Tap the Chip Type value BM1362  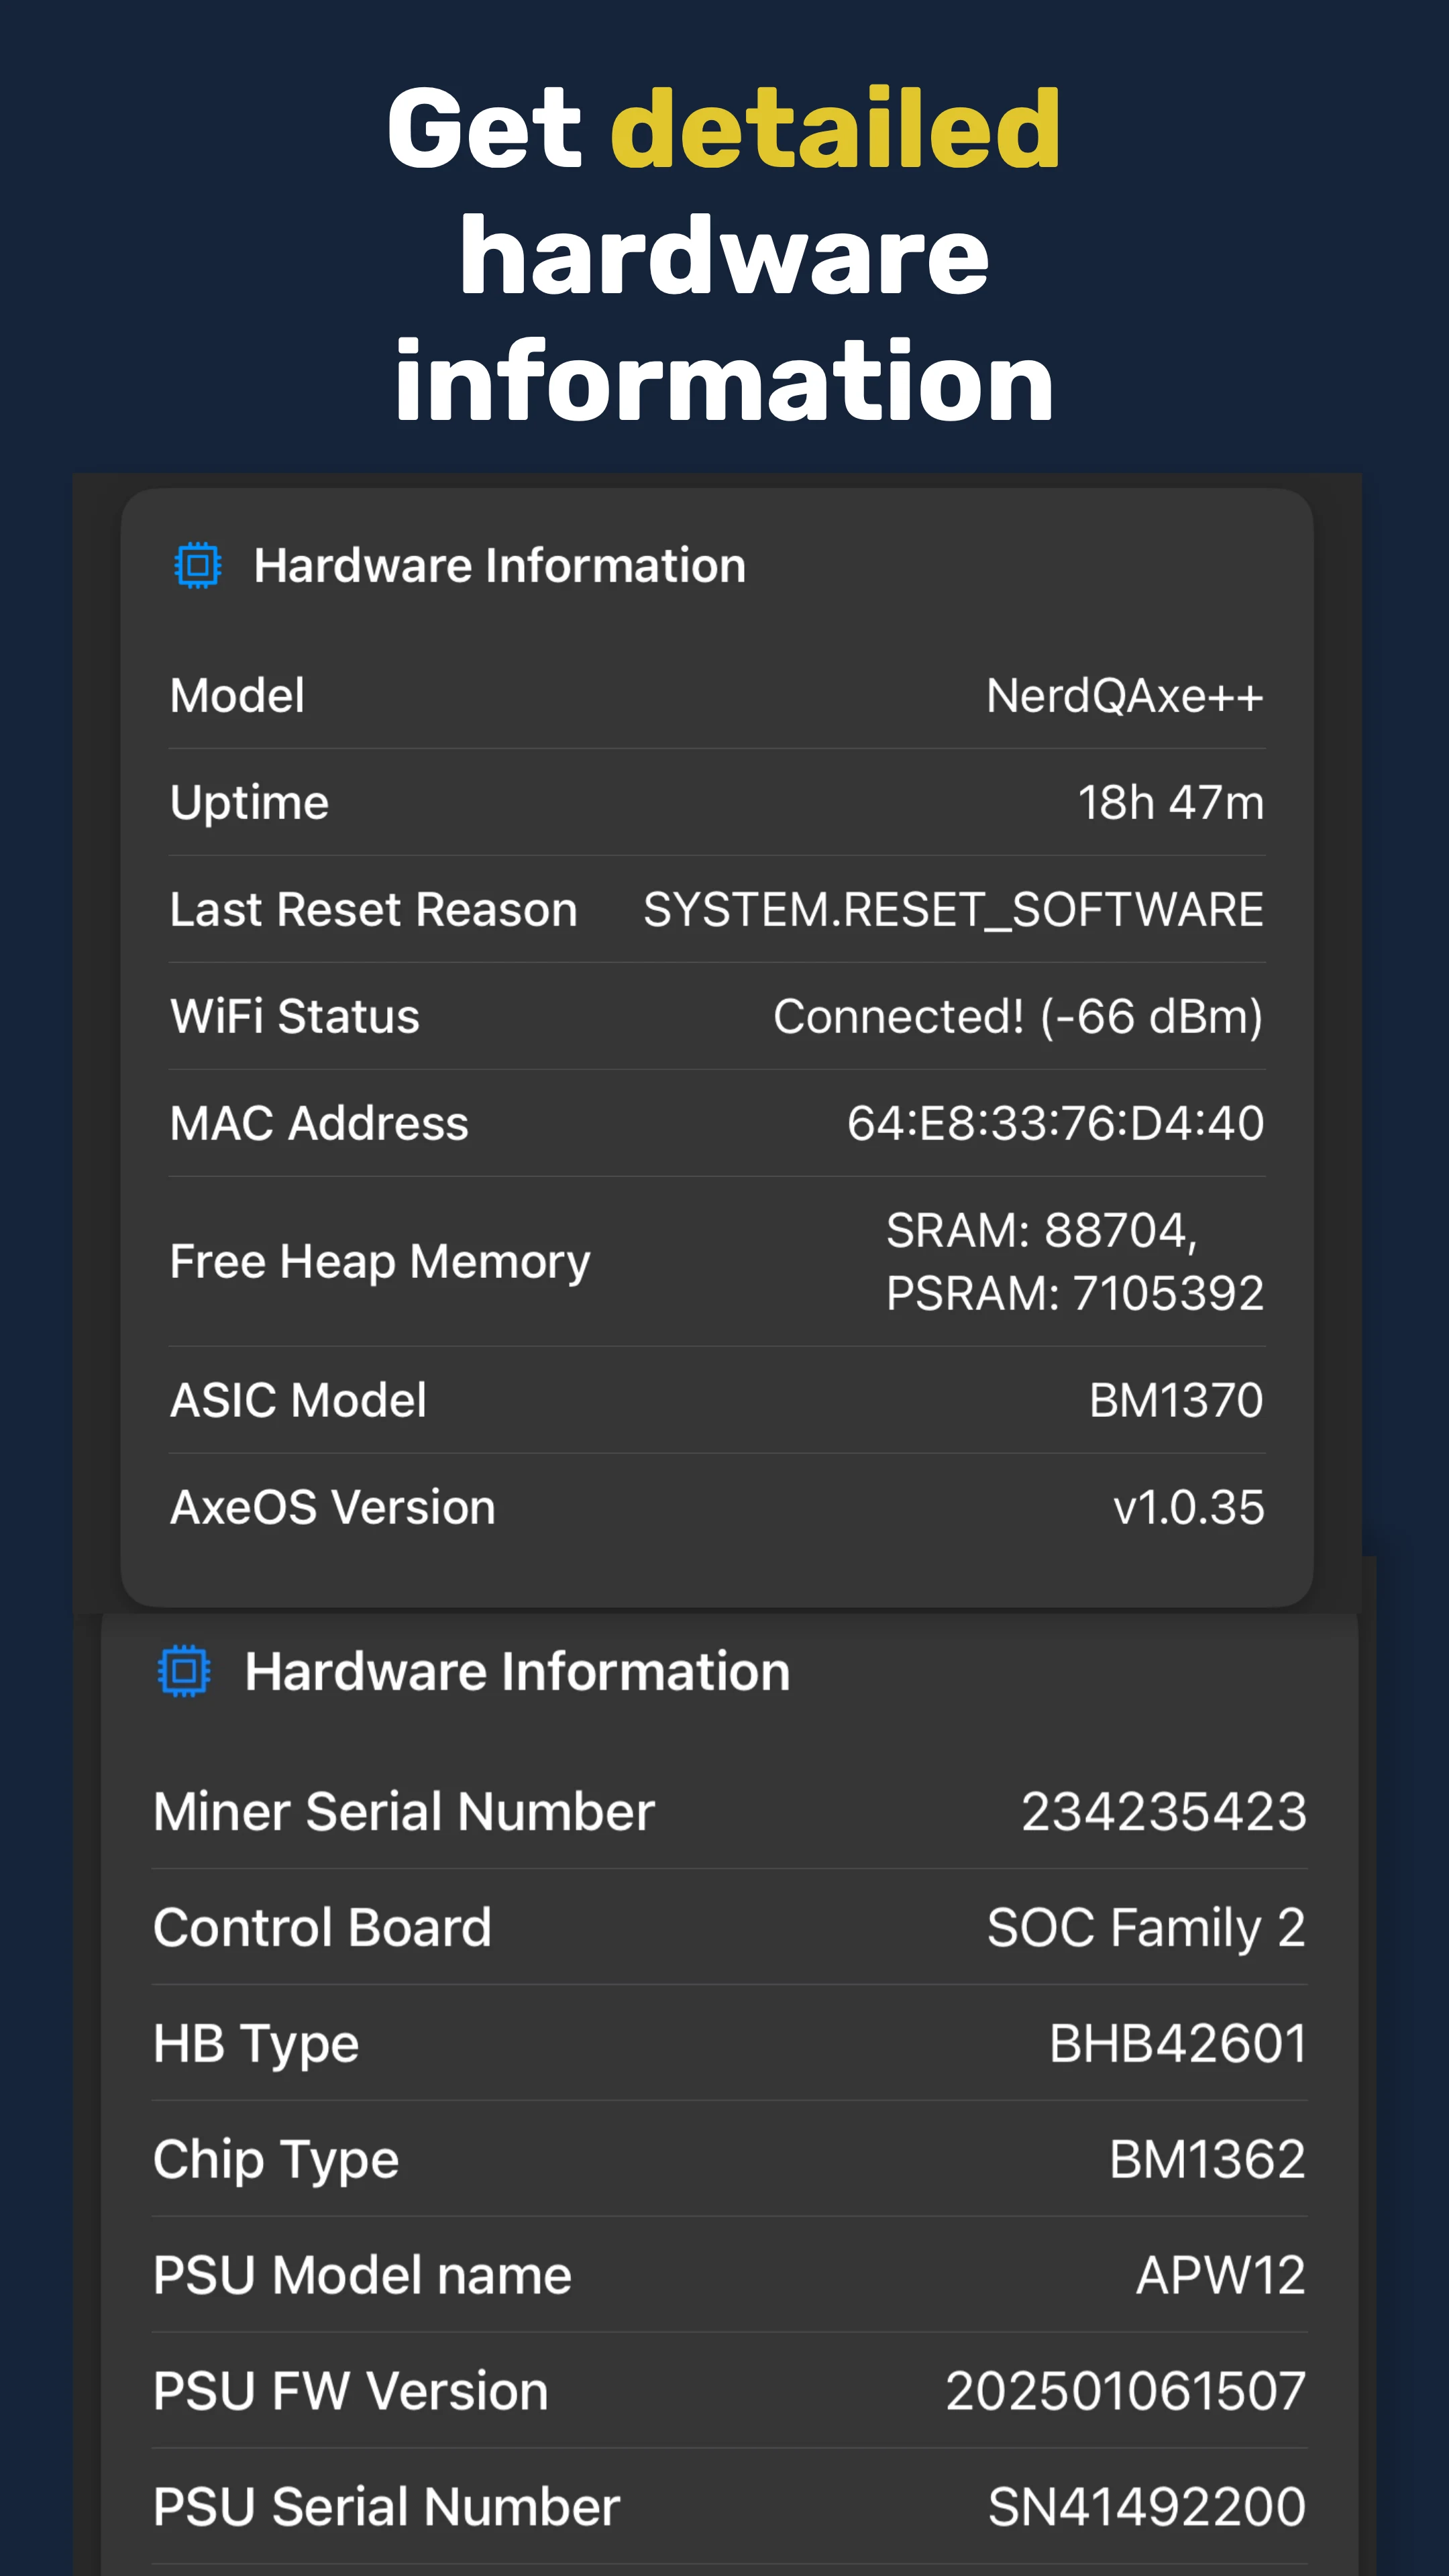(x=1208, y=2160)
